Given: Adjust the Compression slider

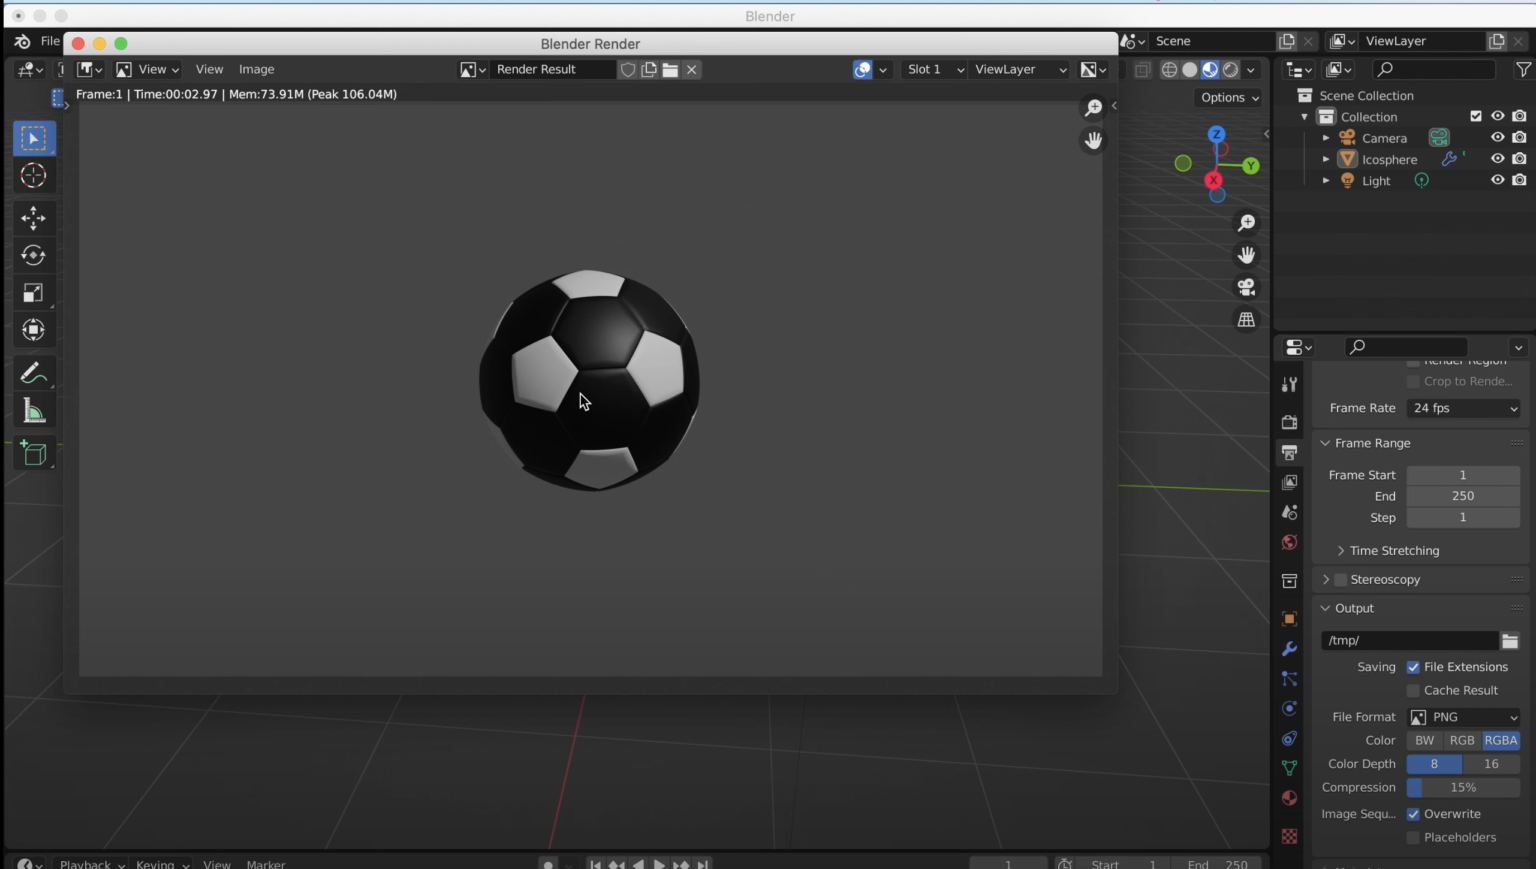Looking at the screenshot, I should click(x=1462, y=787).
